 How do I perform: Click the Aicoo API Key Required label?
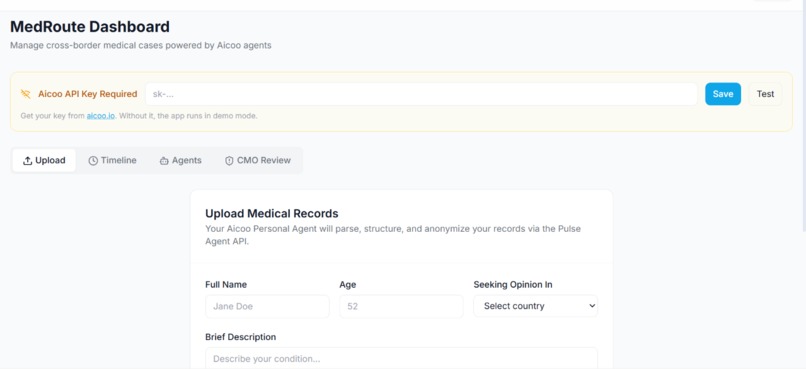pos(88,94)
